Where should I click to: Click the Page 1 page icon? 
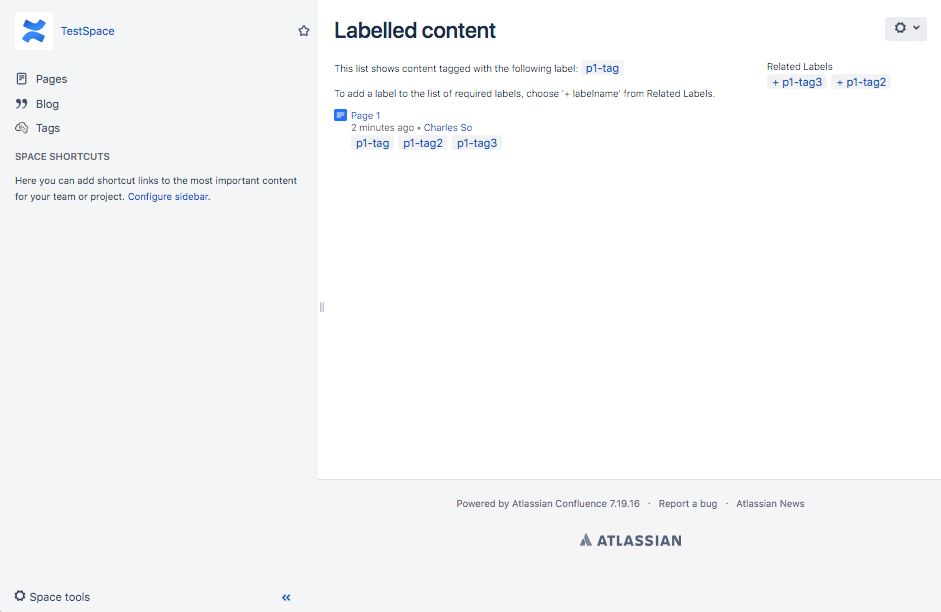[x=340, y=115]
